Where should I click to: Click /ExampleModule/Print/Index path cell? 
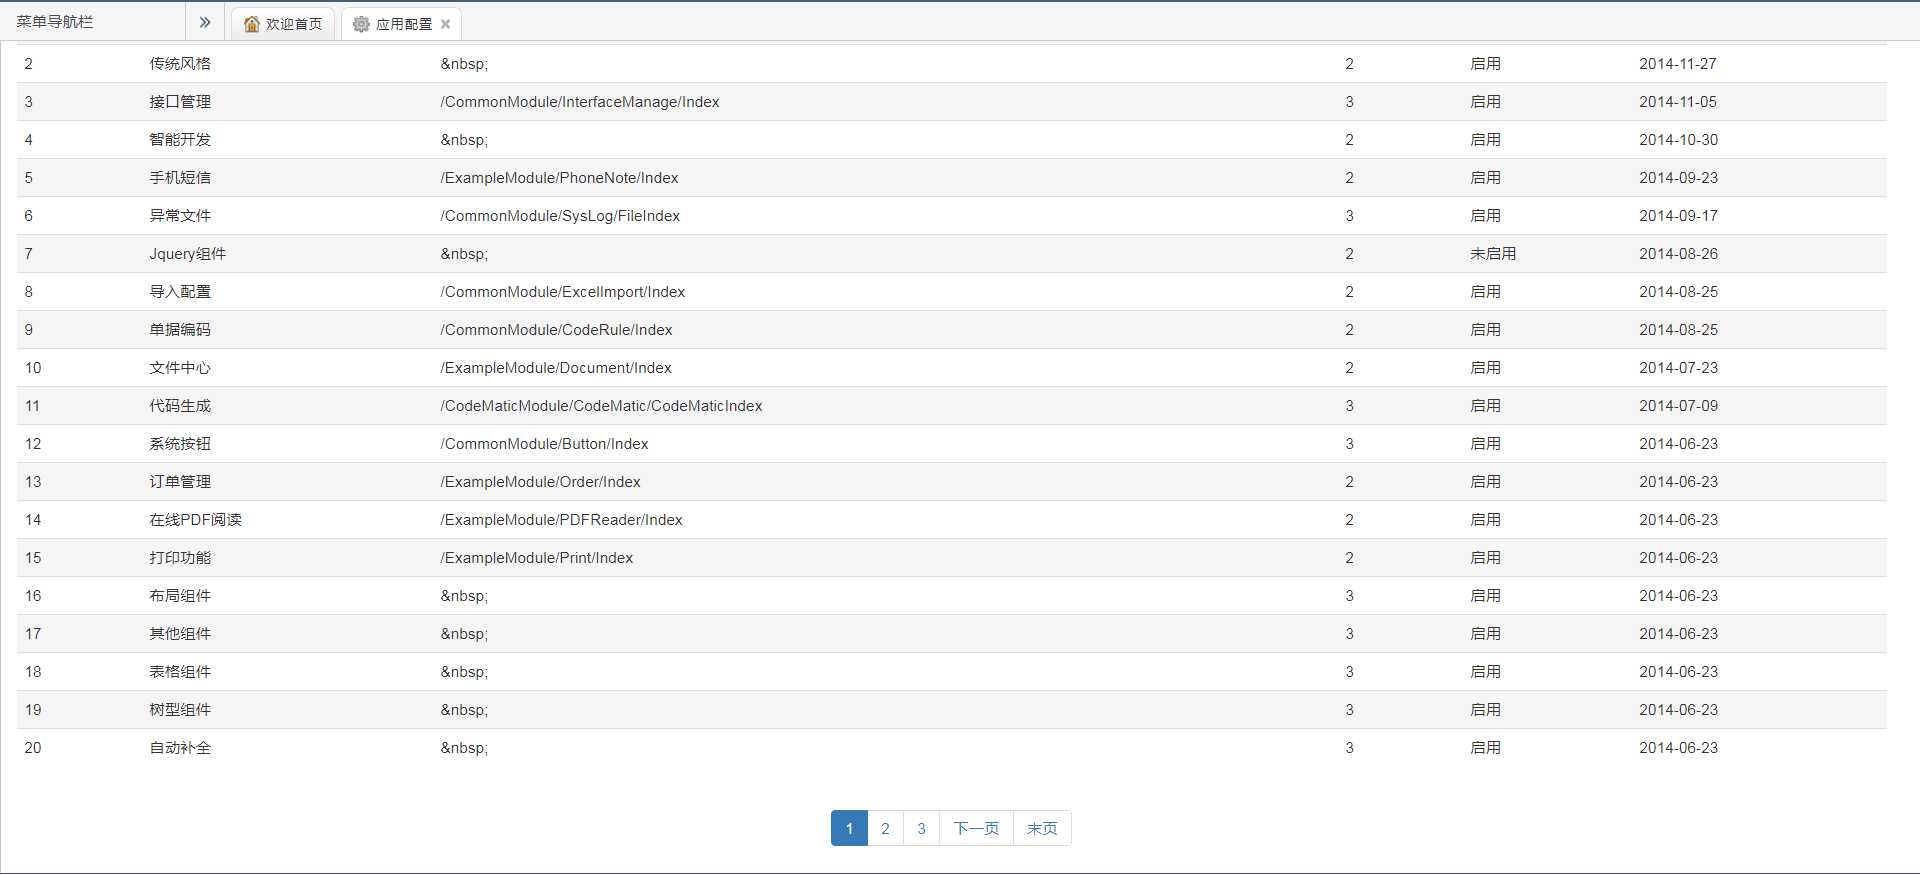537,558
